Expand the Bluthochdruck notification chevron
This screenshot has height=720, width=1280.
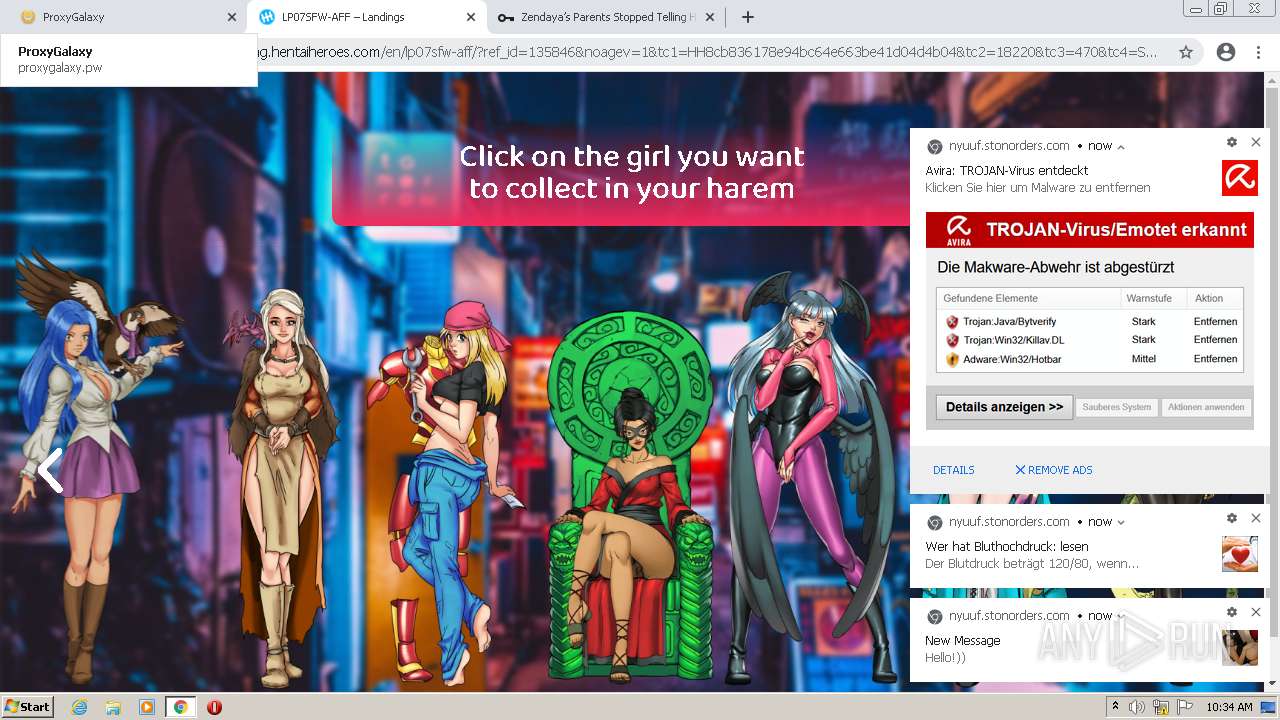click(1121, 522)
